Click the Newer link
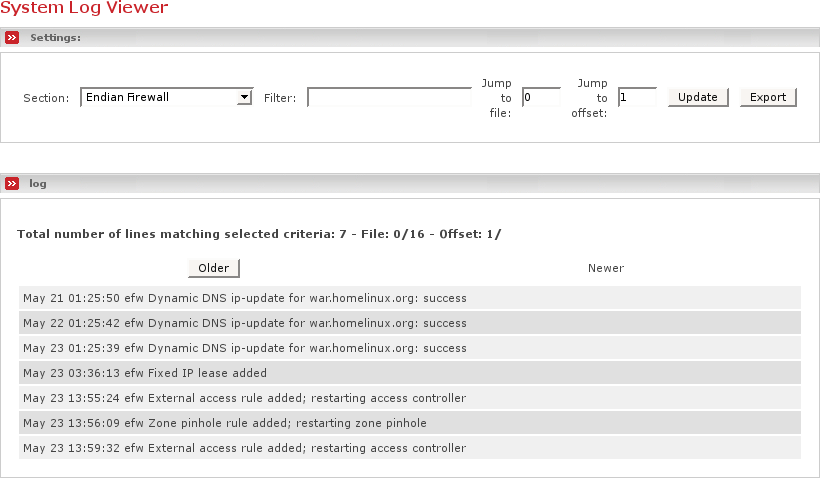The image size is (820, 478). (606, 268)
